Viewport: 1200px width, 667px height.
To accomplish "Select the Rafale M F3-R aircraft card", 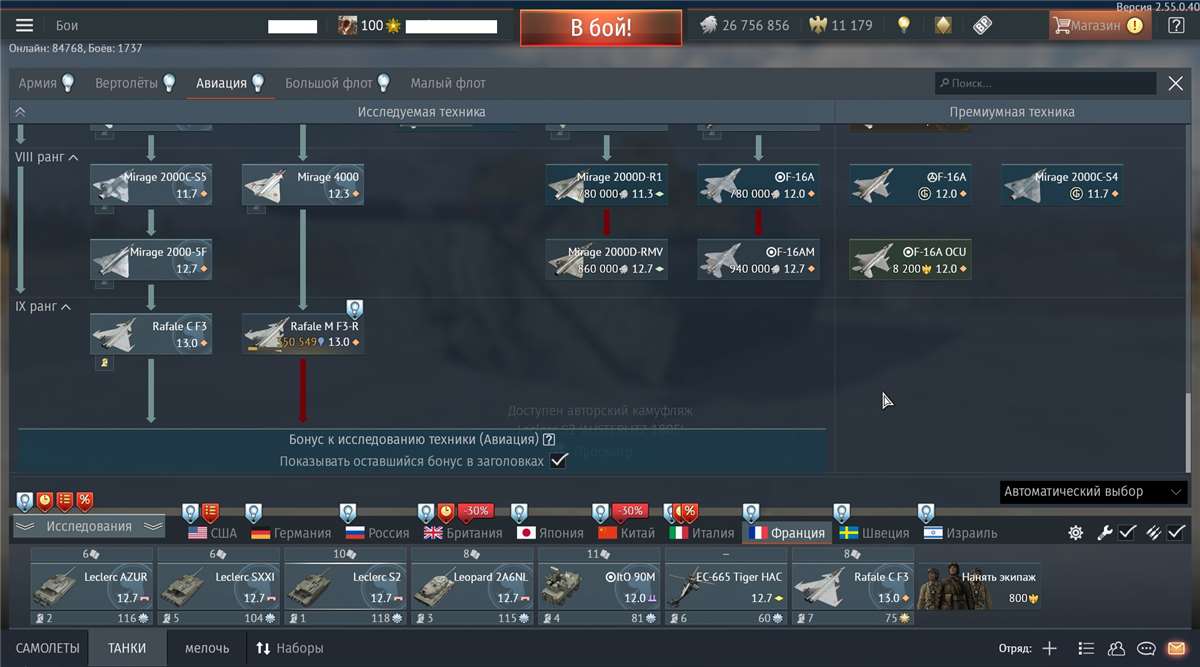I will [303, 334].
